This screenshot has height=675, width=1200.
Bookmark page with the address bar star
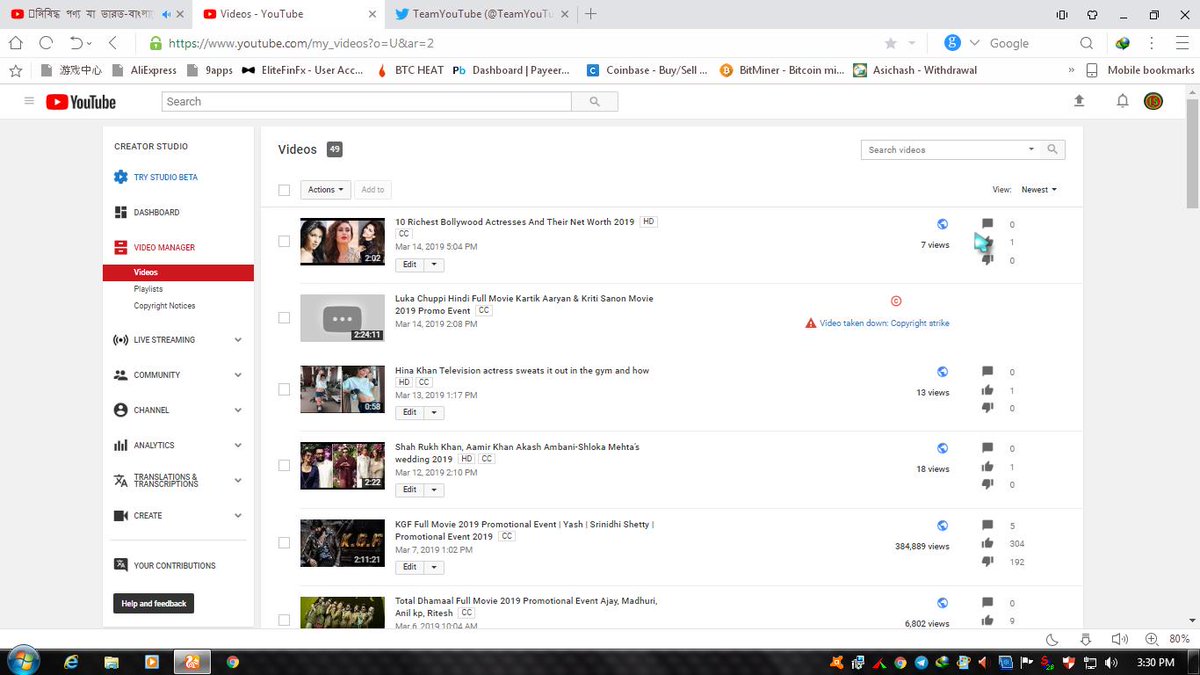point(890,43)
